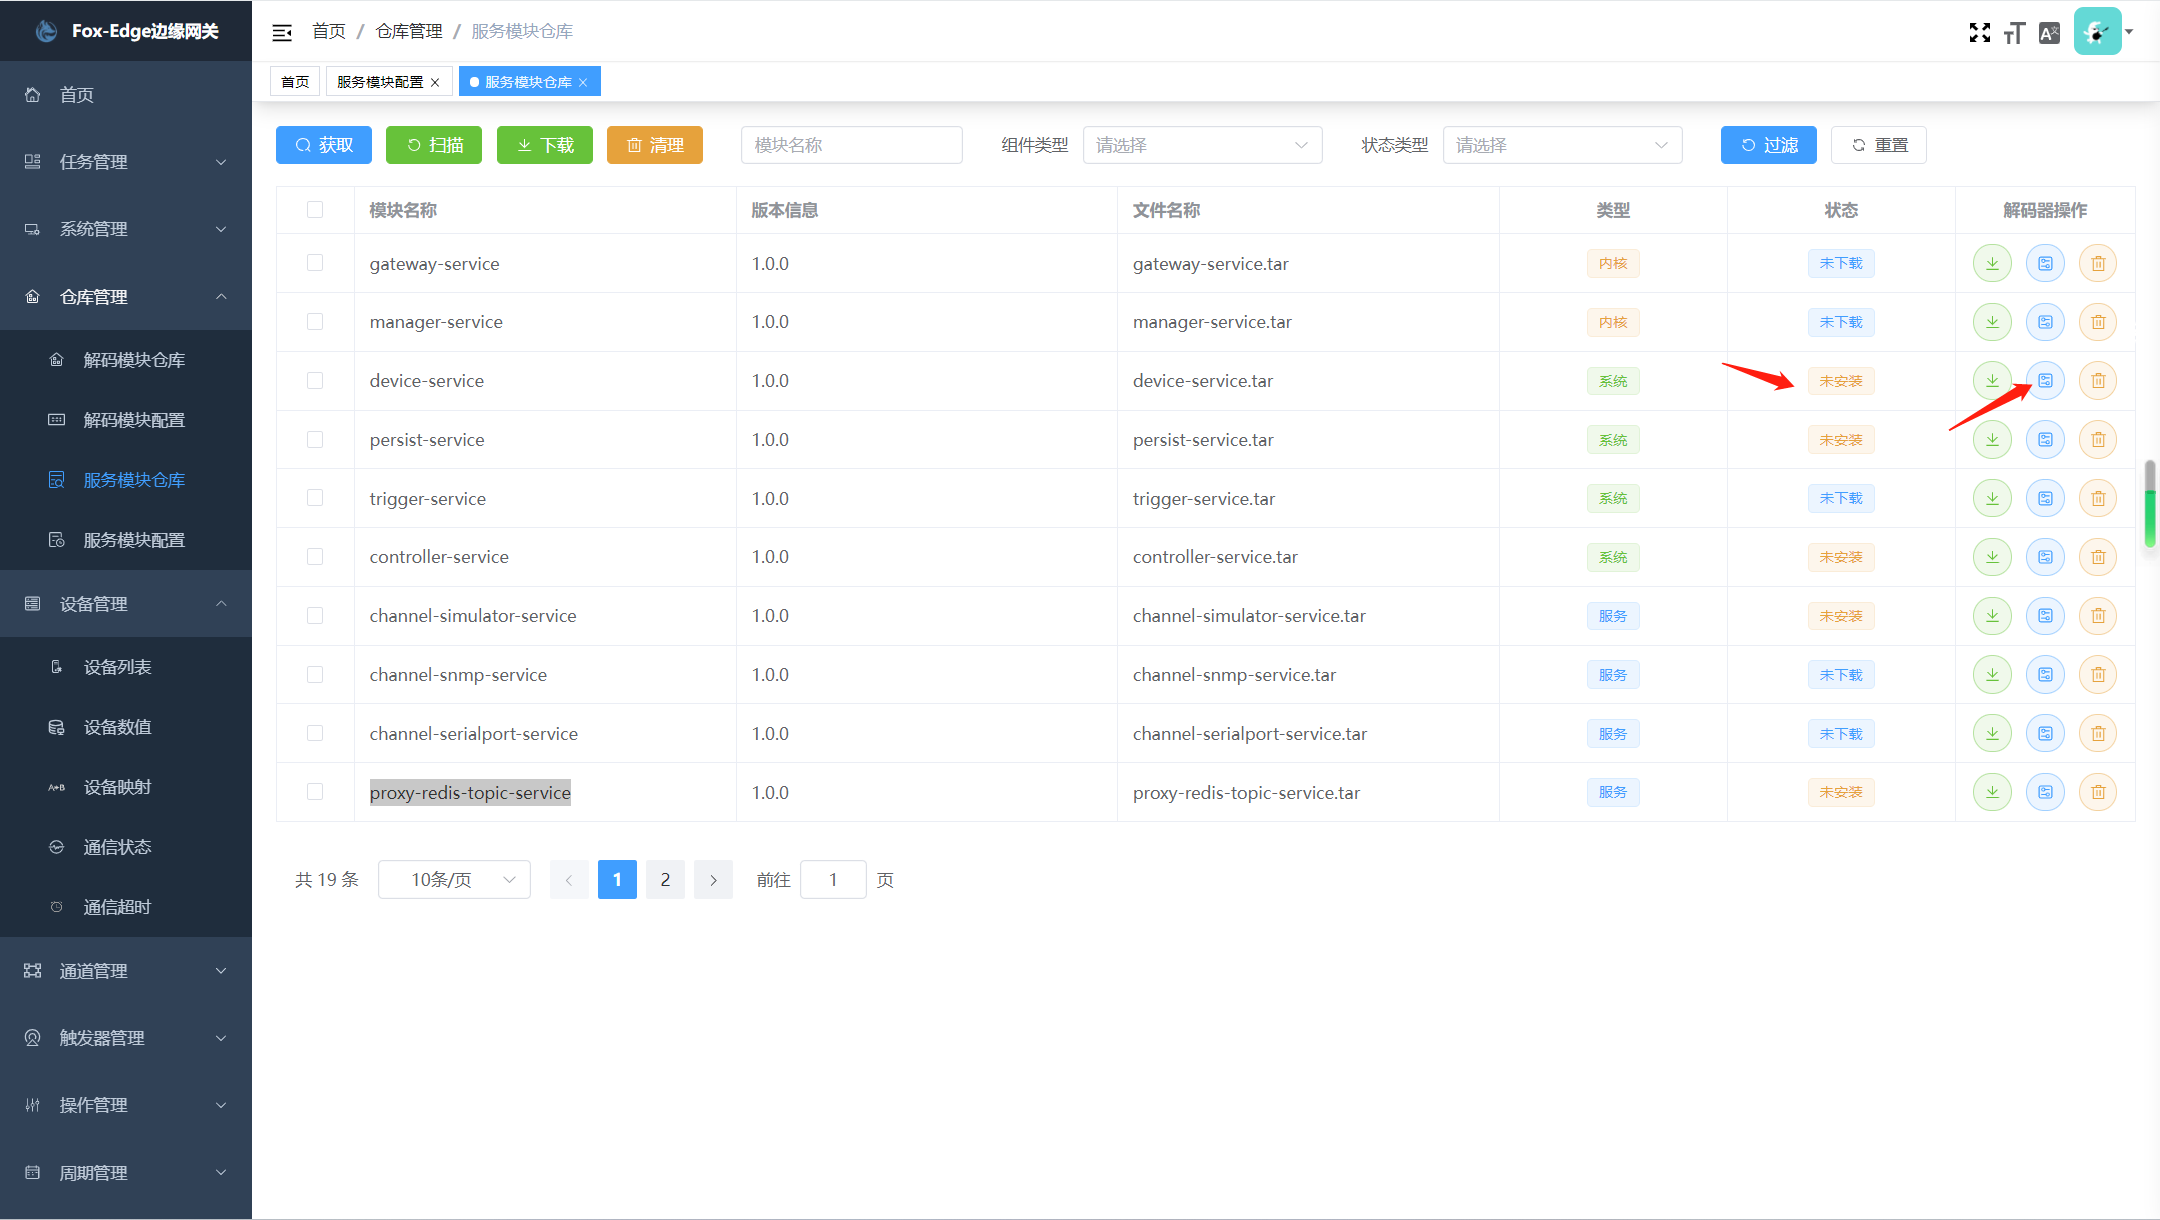Install icon for gateway-service row
Viewport: 2160px width, 1220px height.
point(2045,263)
